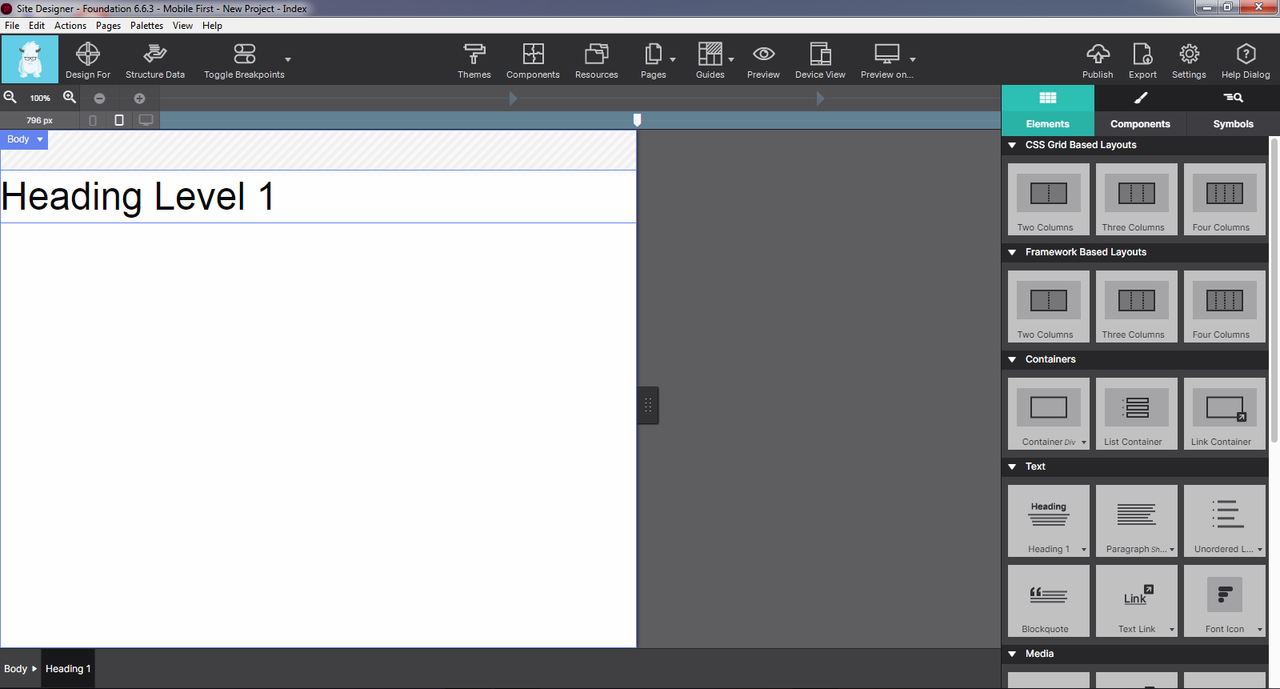Expand the Preview on dropdown arrow
The width and height of the screenshot is (1280, 689).
coord(913,60)
